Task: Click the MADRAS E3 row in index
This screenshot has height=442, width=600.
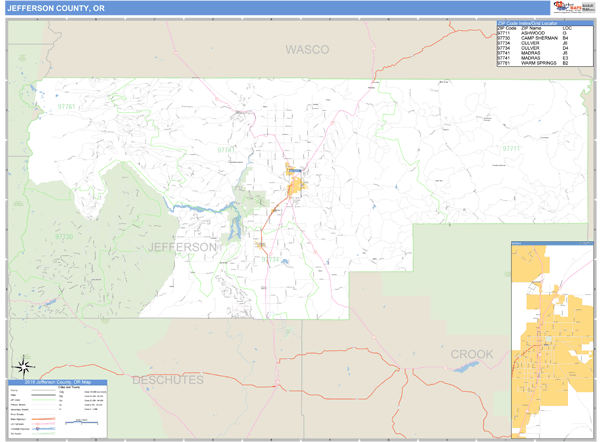Action: 545,58
